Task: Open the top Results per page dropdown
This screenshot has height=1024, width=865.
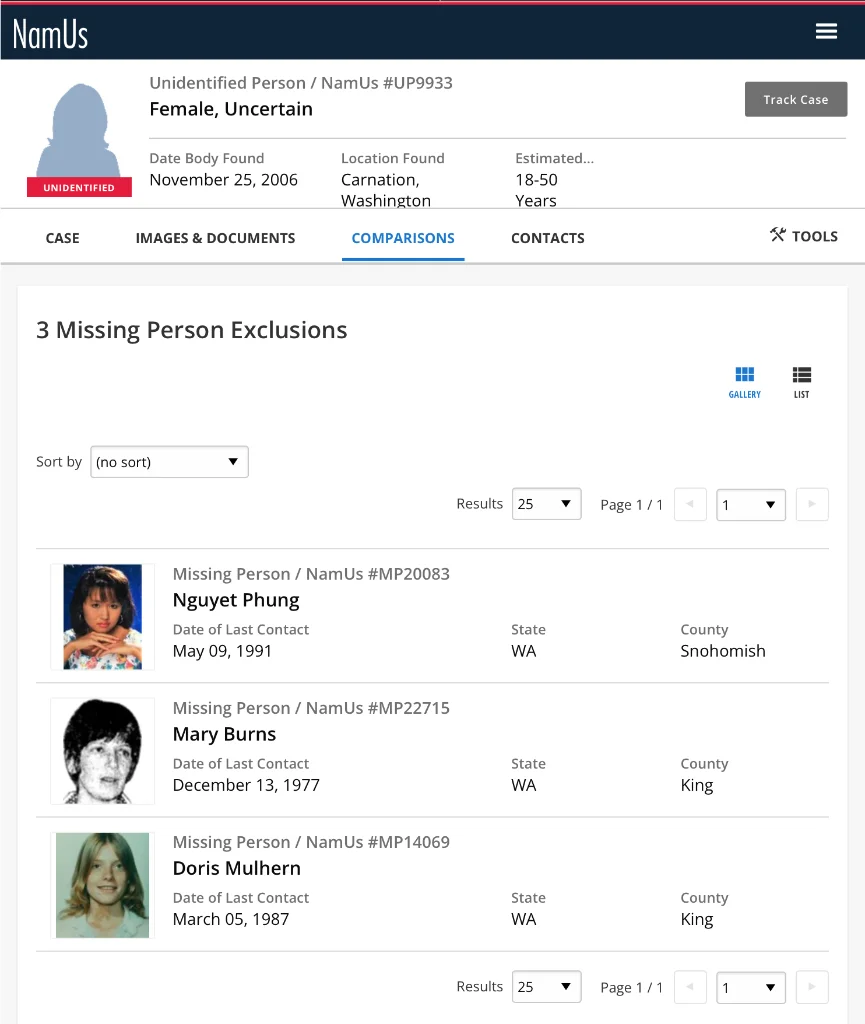Action: click(x=546, y=504)
